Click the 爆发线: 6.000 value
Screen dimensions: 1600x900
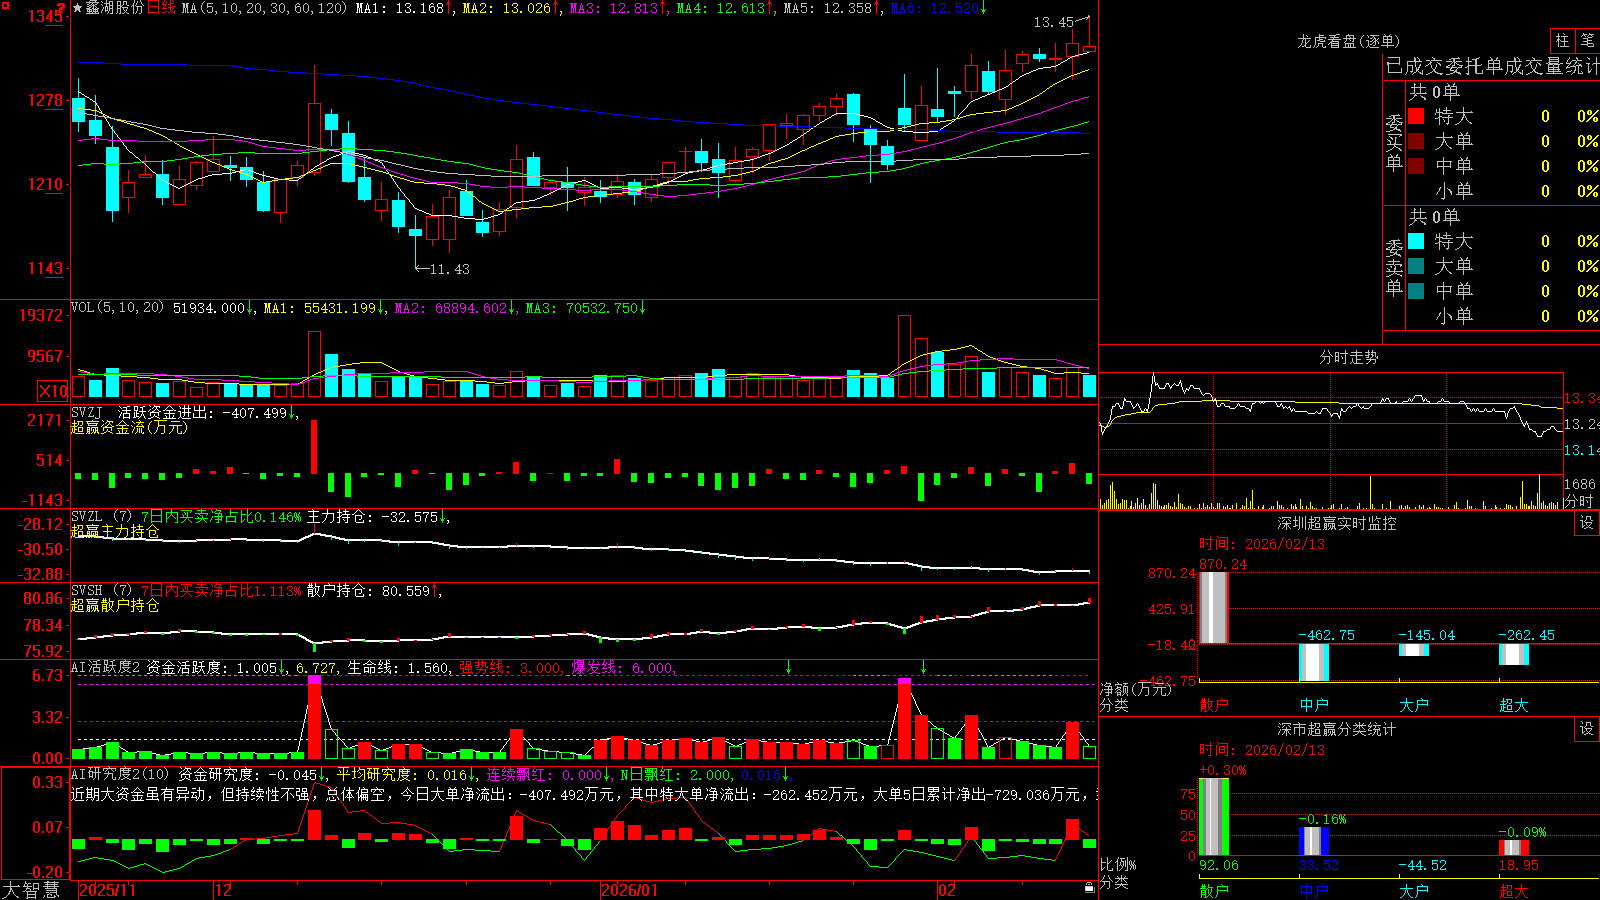click(622, 668)
